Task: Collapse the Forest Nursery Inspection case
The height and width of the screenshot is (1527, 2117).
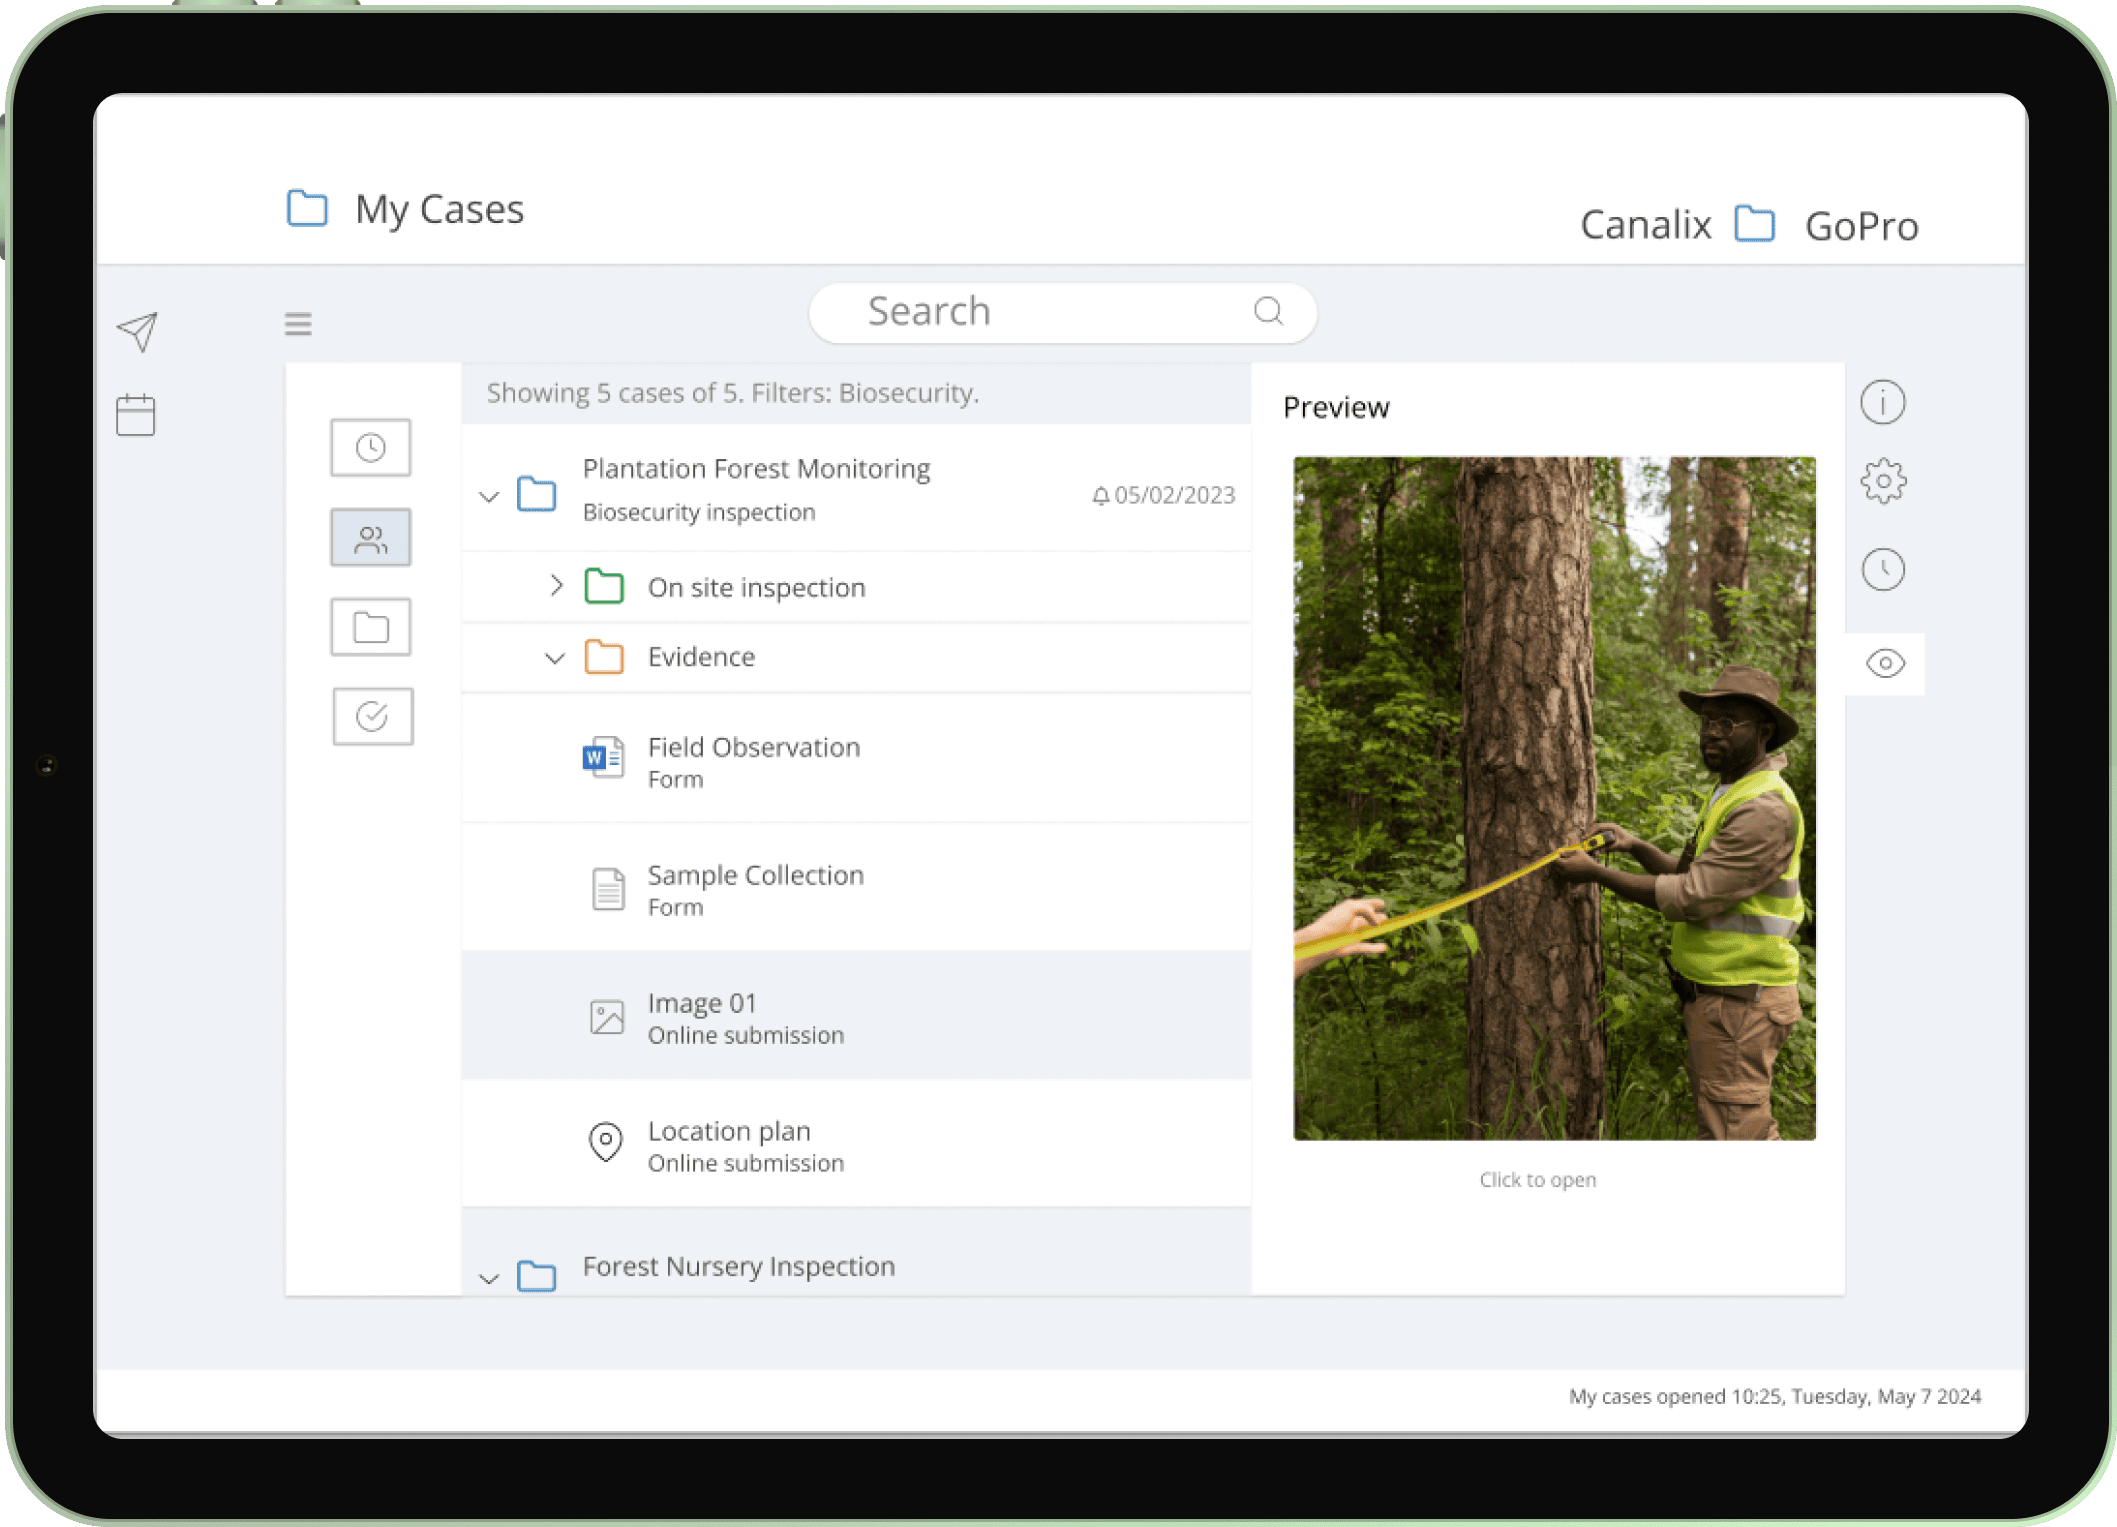Action: pyautogui.click(x=489, y=1278)
